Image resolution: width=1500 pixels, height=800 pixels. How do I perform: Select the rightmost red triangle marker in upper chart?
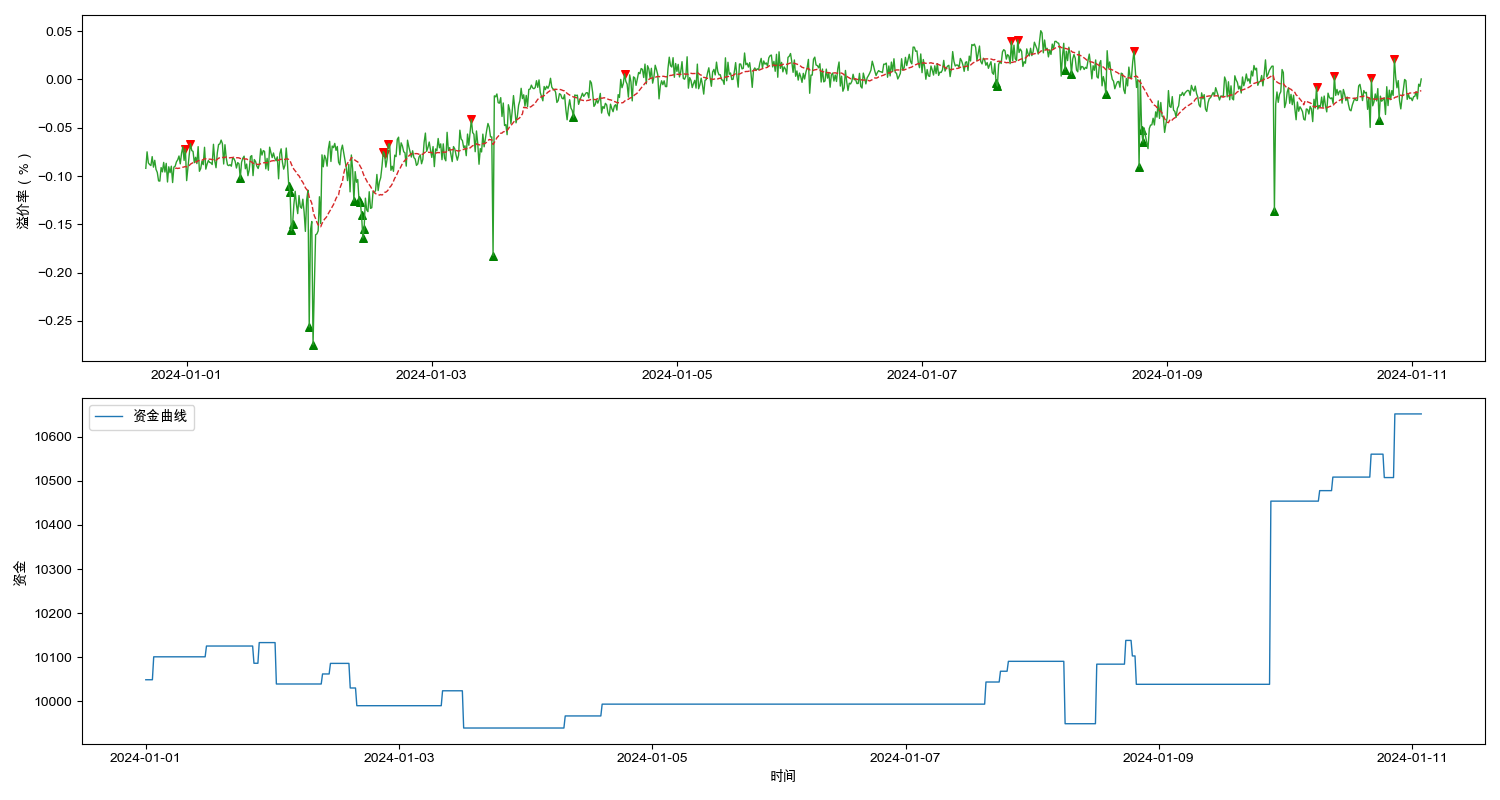pos(1394,60)
